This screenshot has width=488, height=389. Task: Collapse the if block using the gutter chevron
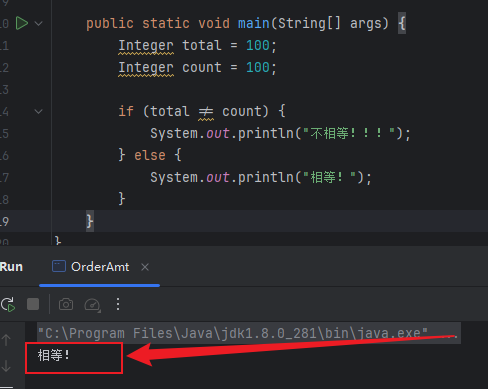(39, 111)
